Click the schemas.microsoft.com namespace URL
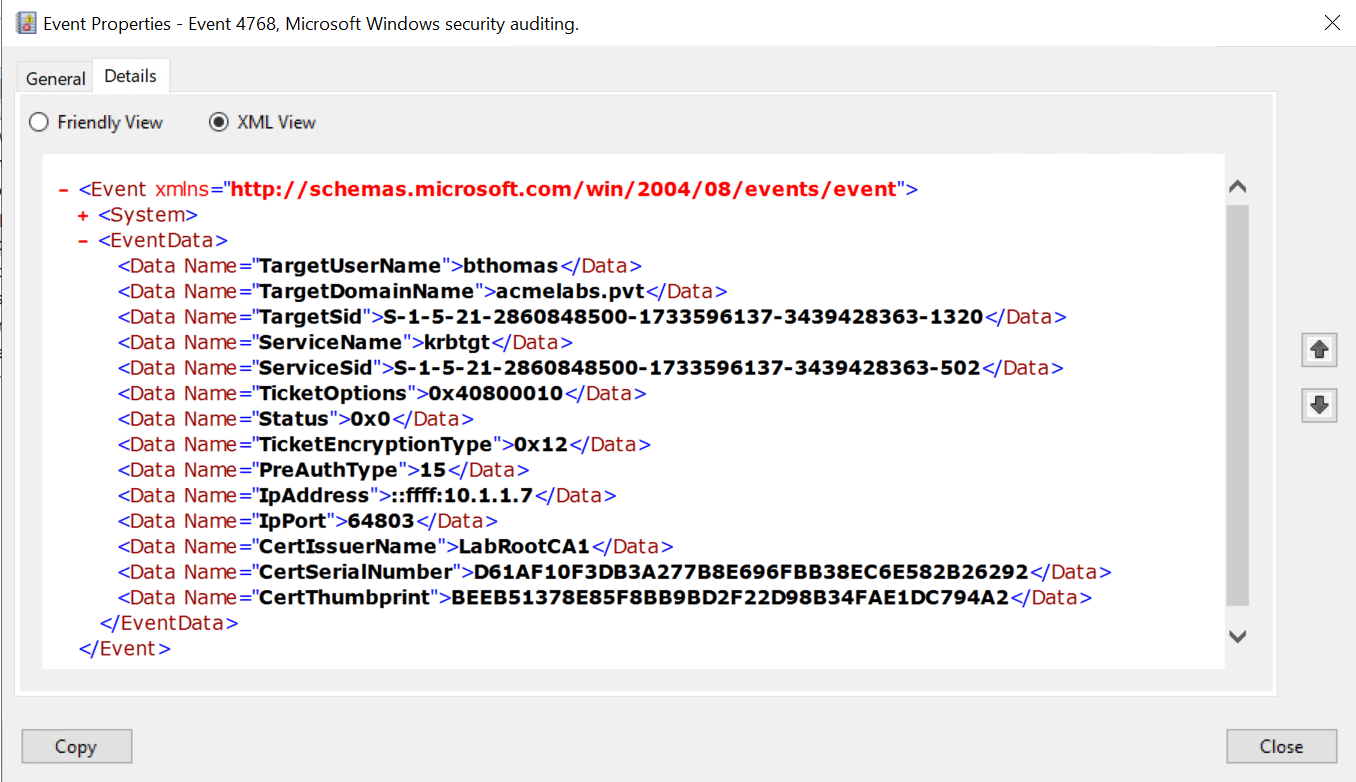The width and height of the screenshot is (1356, 782). (x=563, y=189)
